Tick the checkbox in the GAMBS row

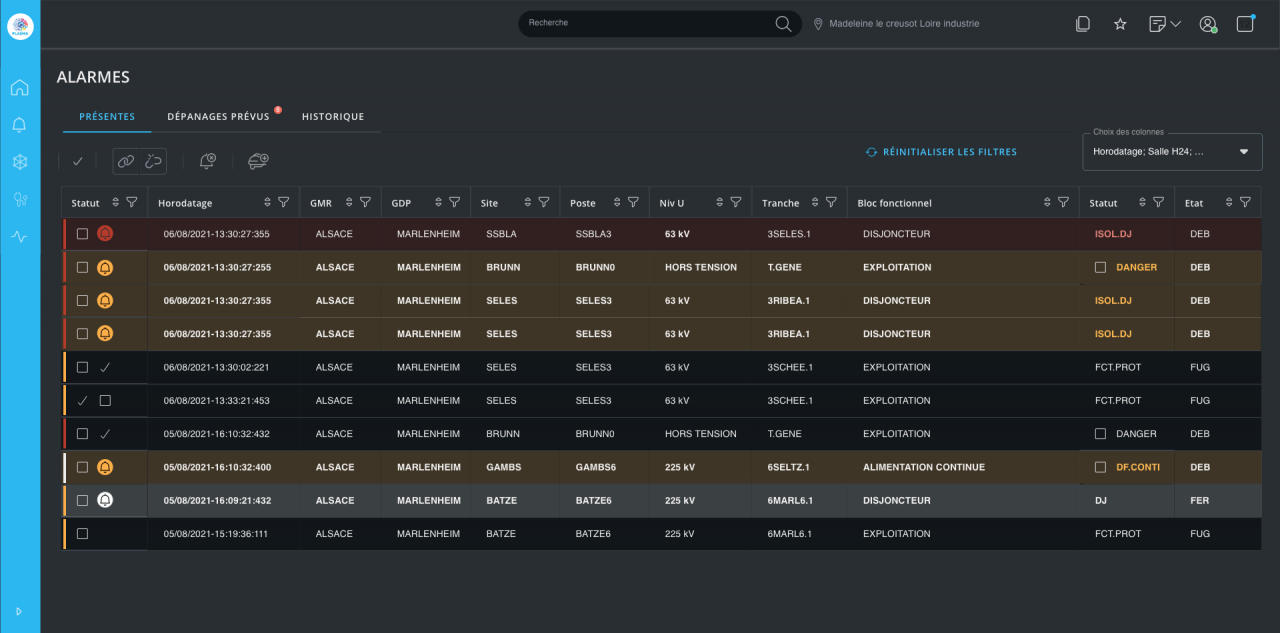(82, 467)
